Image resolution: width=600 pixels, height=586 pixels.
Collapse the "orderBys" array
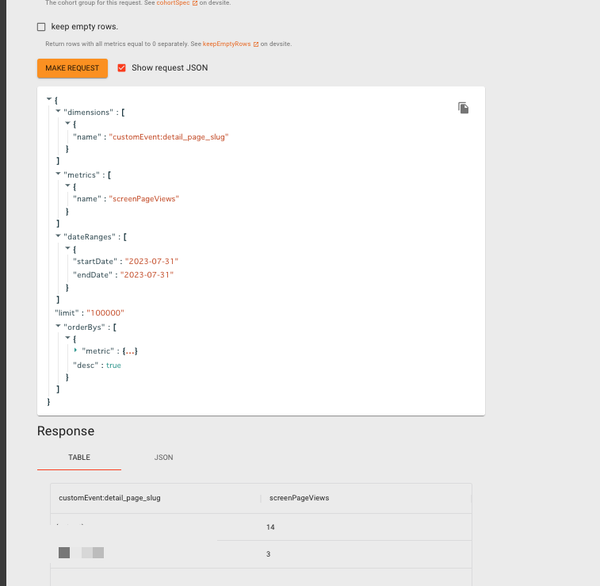[58, 326]
